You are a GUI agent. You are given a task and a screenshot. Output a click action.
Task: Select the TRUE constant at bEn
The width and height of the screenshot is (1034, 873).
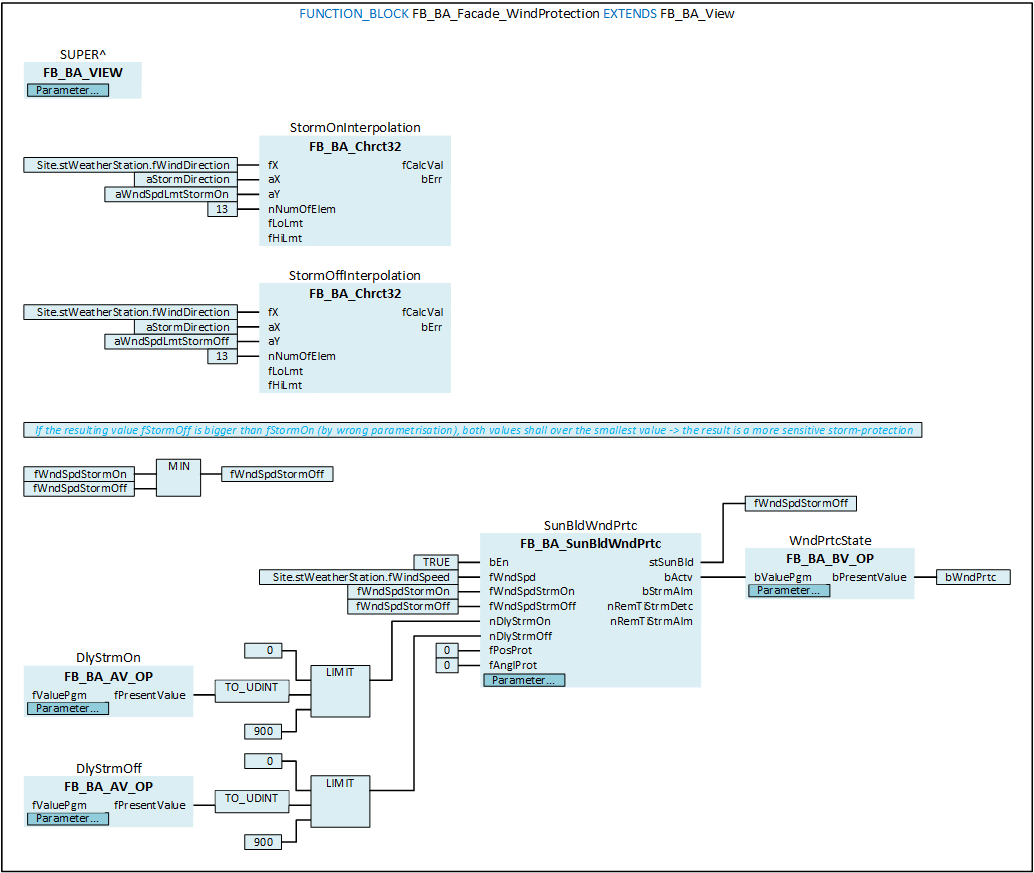pyautogui.click(x=436, y=562)
